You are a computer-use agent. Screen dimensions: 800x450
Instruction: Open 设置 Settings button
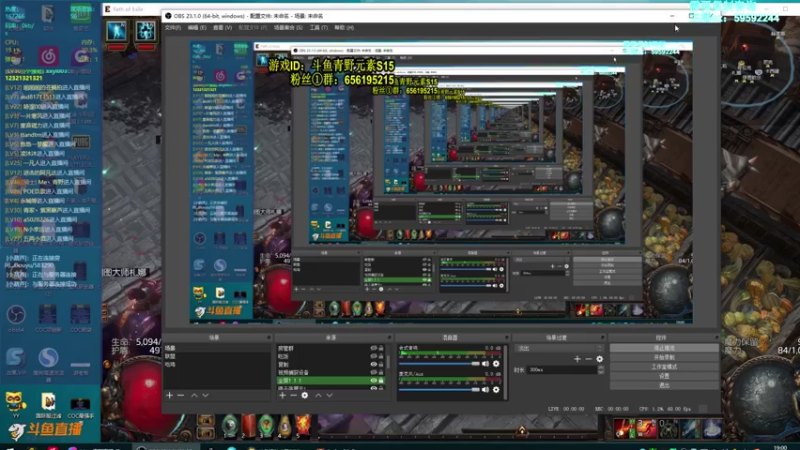[x=664, y=376]
